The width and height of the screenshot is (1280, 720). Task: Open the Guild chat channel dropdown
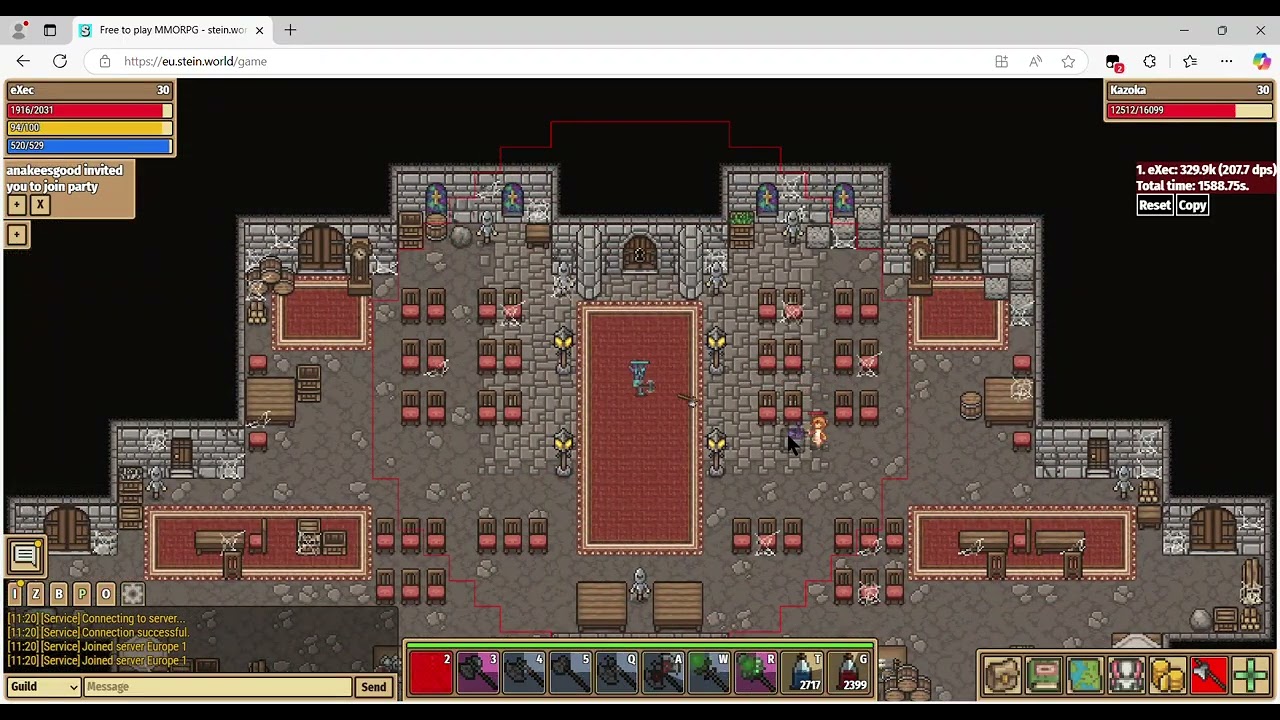[44, 687]
